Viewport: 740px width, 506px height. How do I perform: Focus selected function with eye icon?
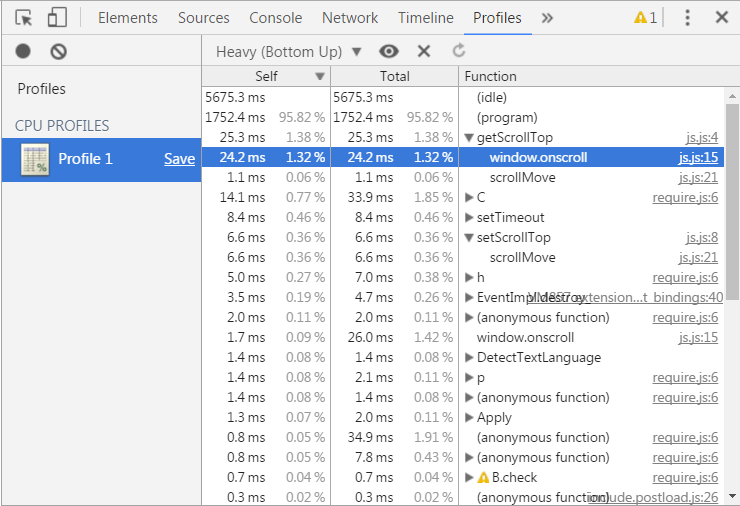click(389, 51)
